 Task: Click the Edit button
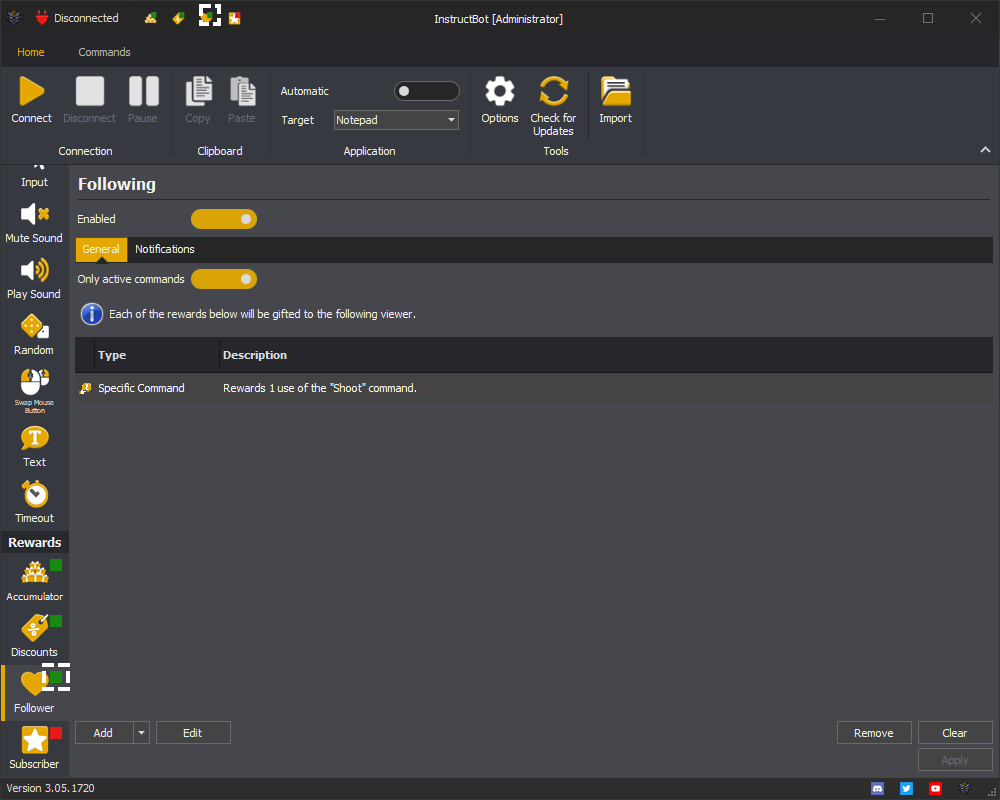pyautogui.click(x=193, y=733)
